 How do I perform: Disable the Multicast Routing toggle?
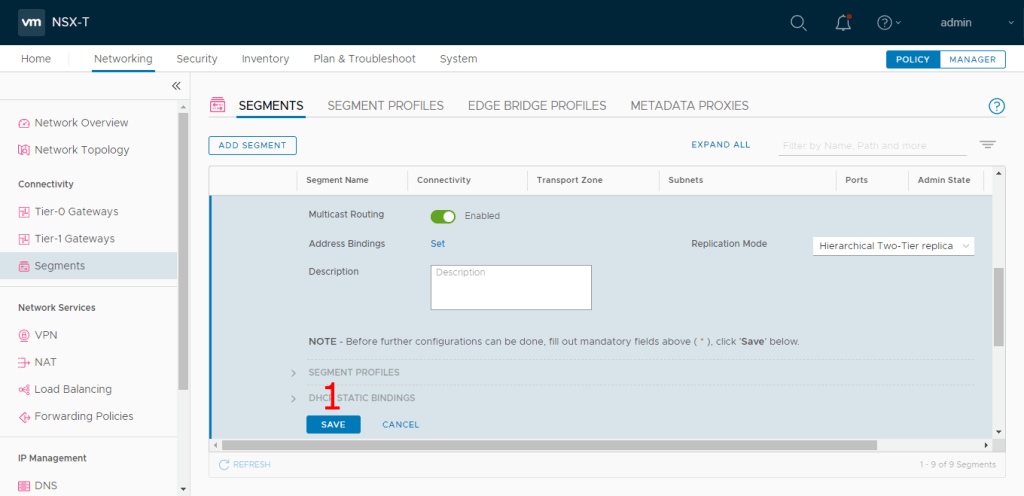(x=443, y=216)
